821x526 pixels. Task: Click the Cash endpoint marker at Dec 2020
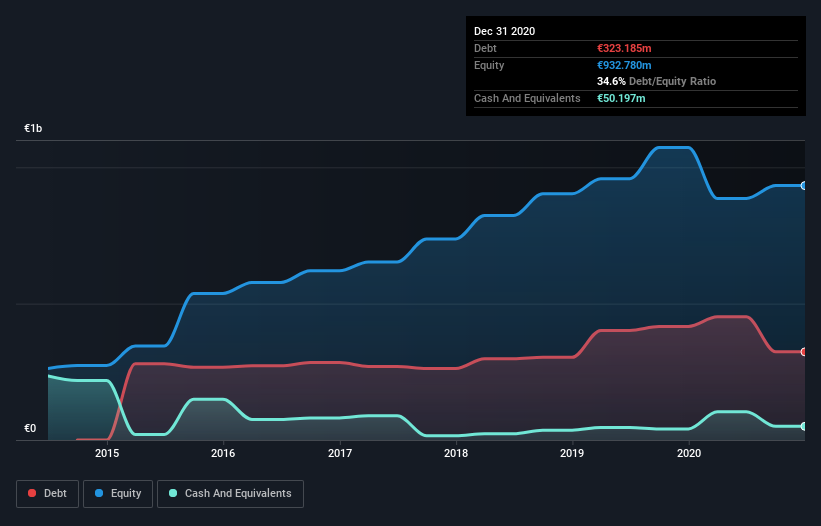[x=804, y=427]
